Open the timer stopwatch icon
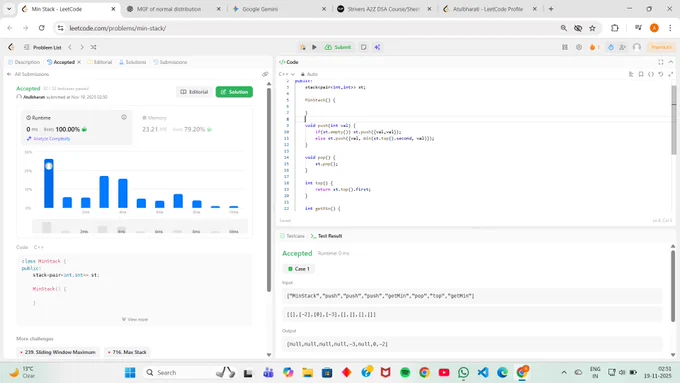This screenshot has width=680, height=383. pos(611,47)
